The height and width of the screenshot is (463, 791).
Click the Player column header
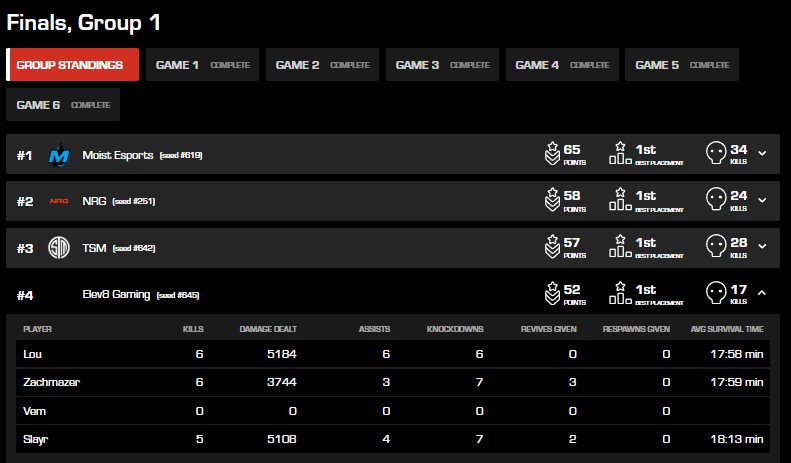[37, 329]
